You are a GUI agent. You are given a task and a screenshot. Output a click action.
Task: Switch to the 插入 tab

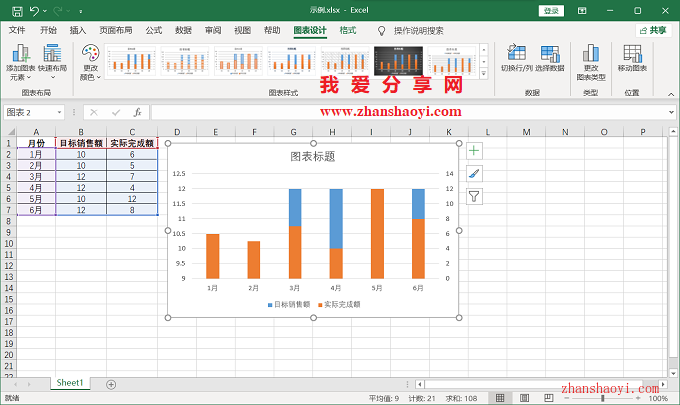(x=78, y=30)
